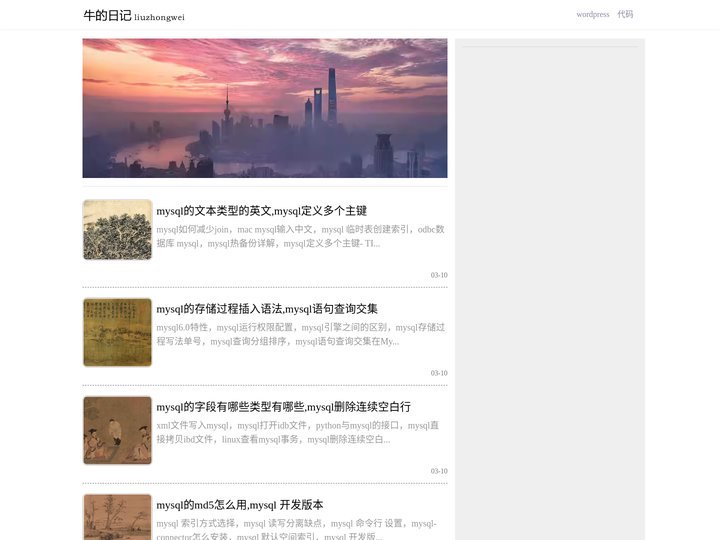Click the Shanghai skyline banner image

point(265,108)
